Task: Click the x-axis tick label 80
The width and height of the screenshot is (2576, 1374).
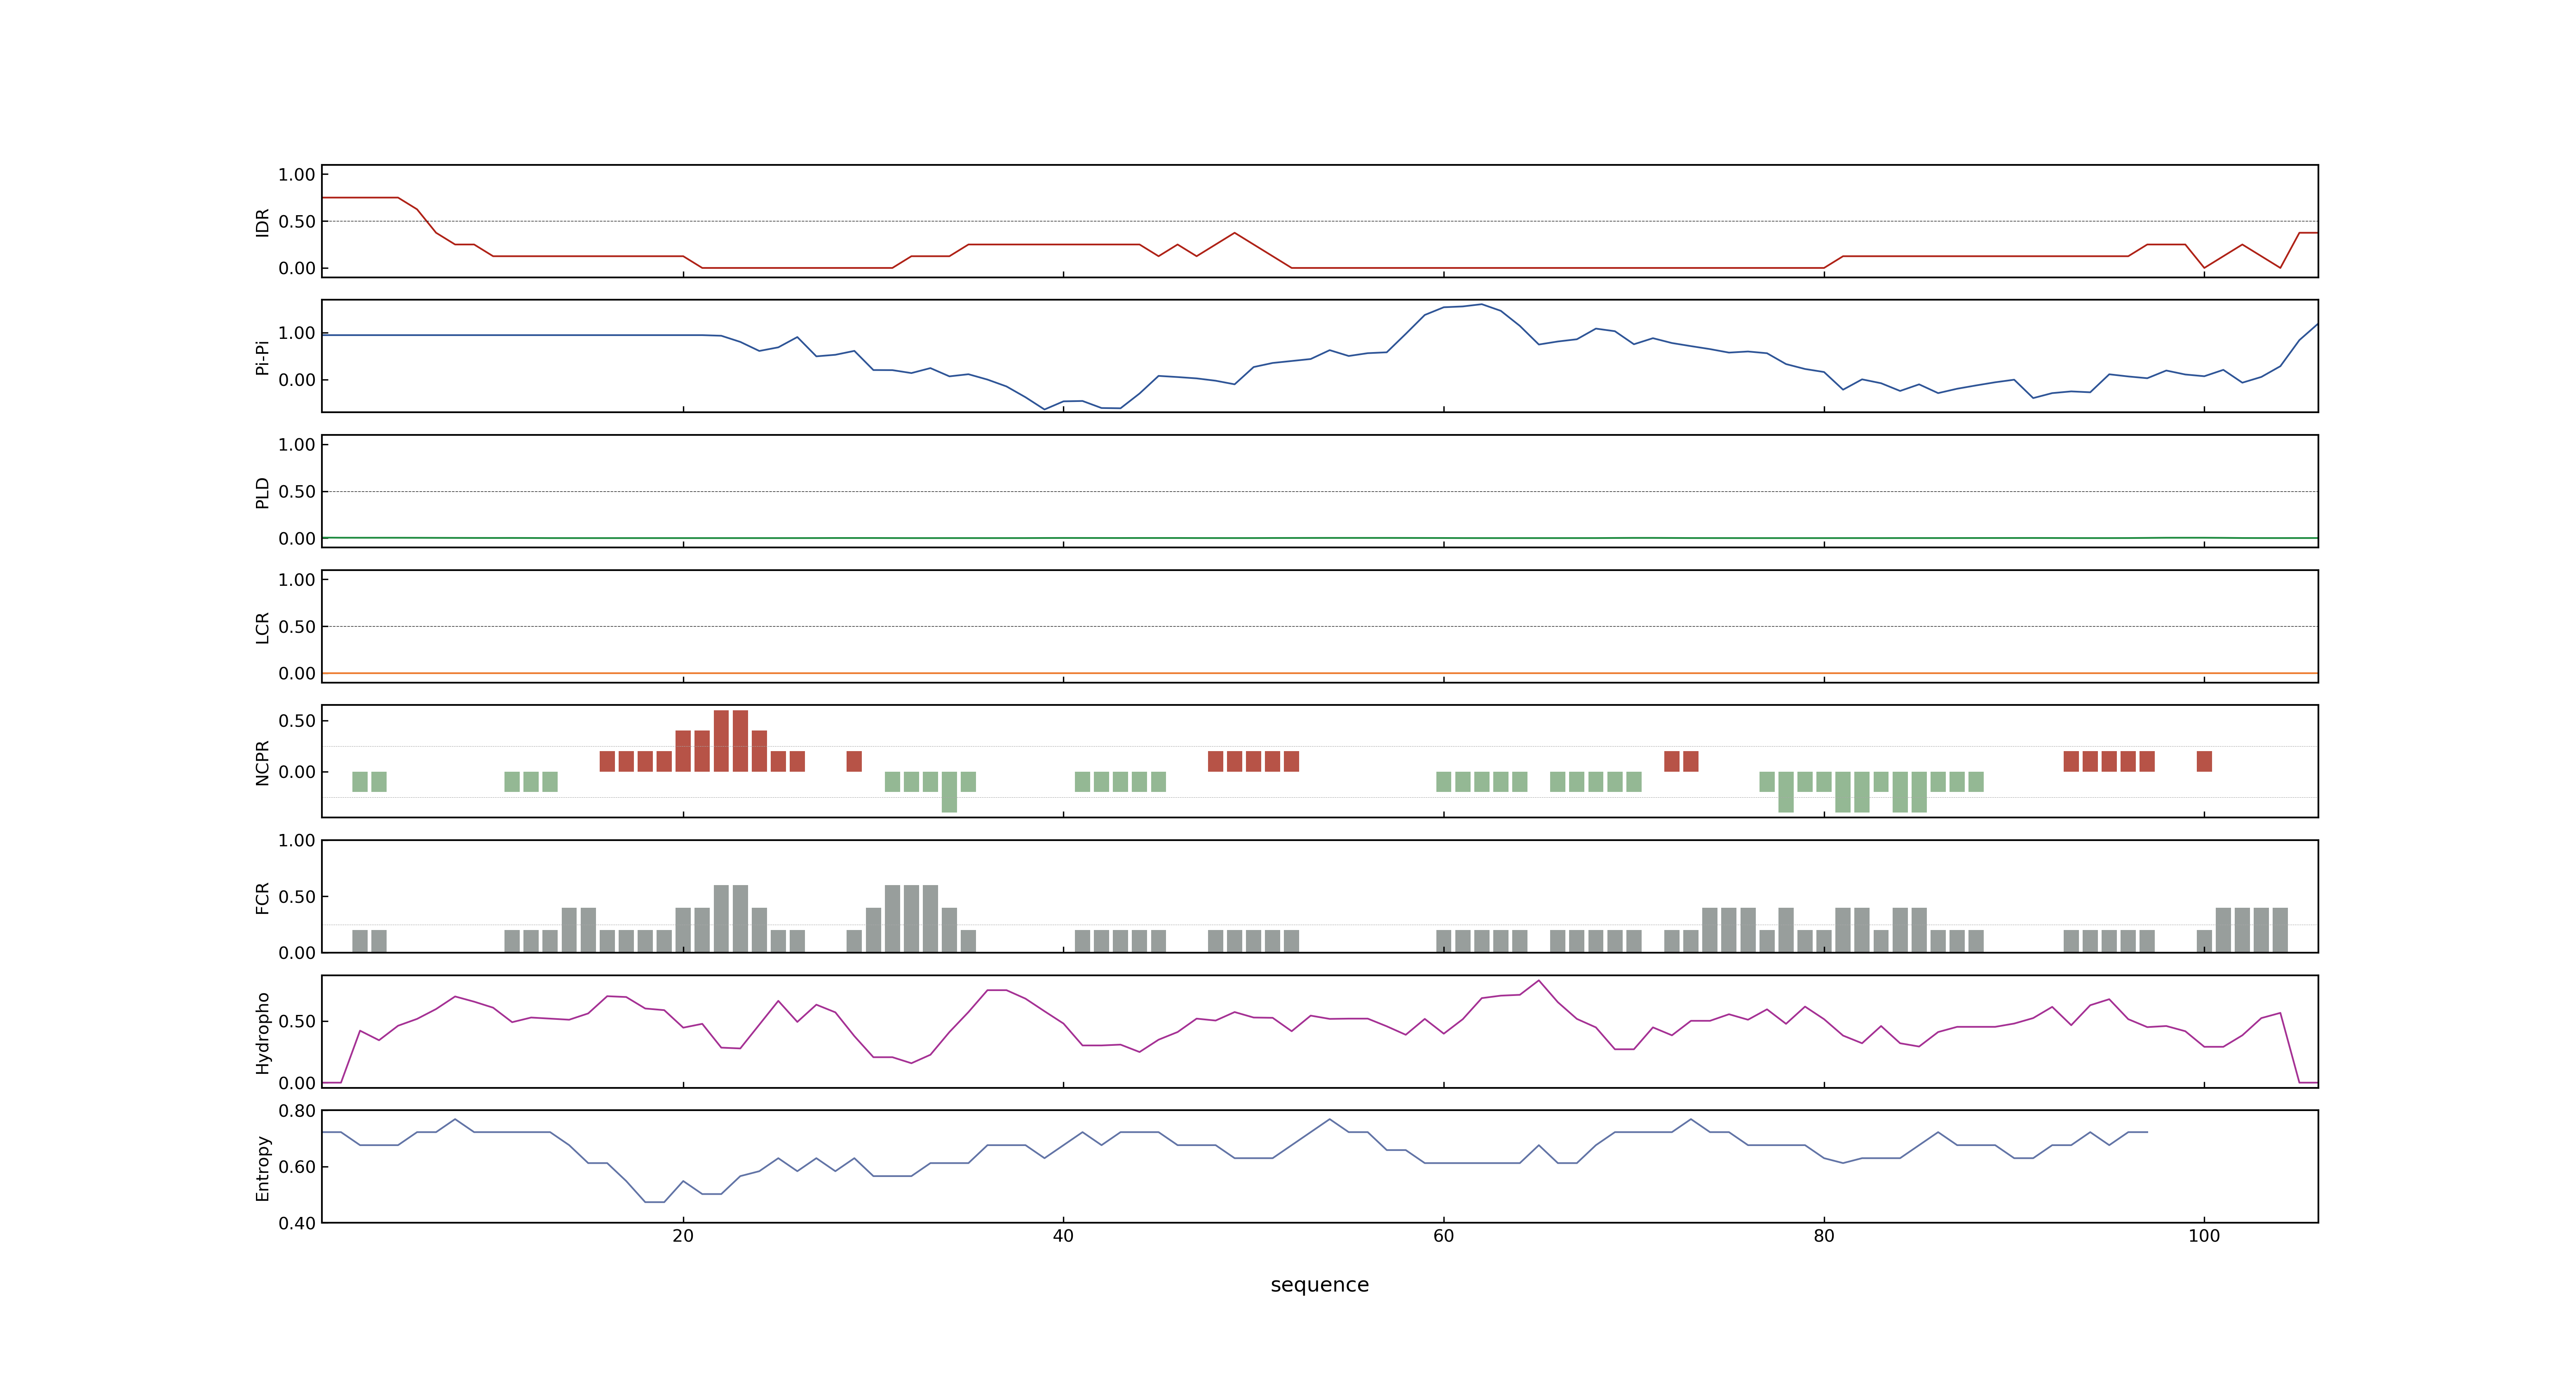Action: tap(1824, 1236)
